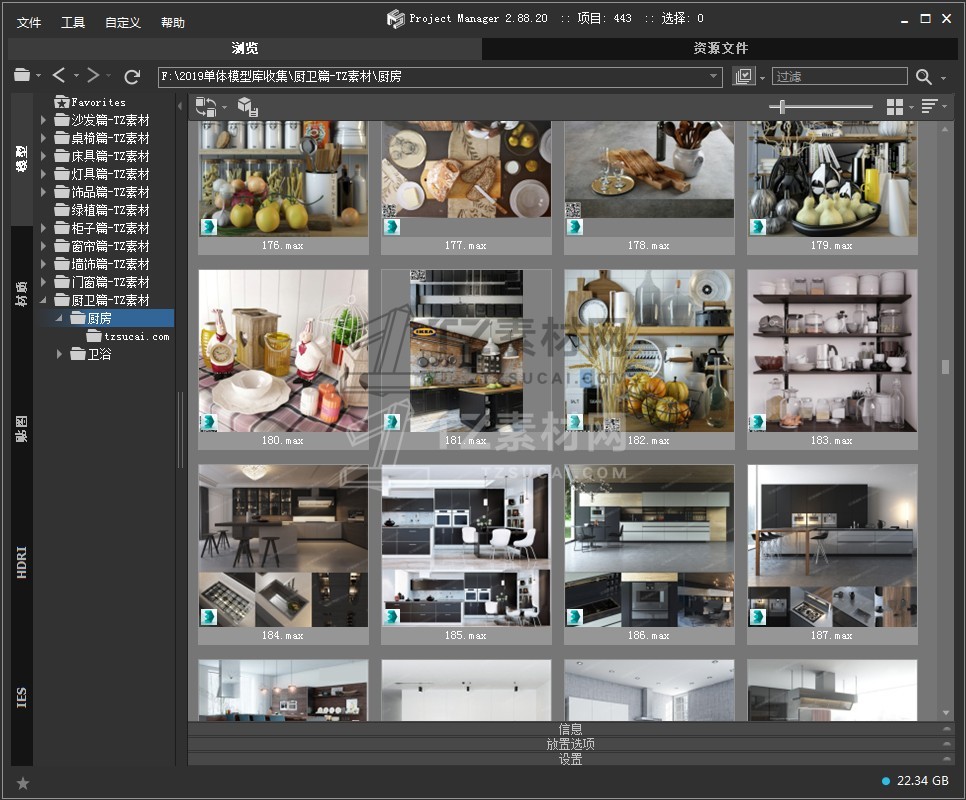Expand the 信息 panel

pyautogui.click(x=570, y=729)
